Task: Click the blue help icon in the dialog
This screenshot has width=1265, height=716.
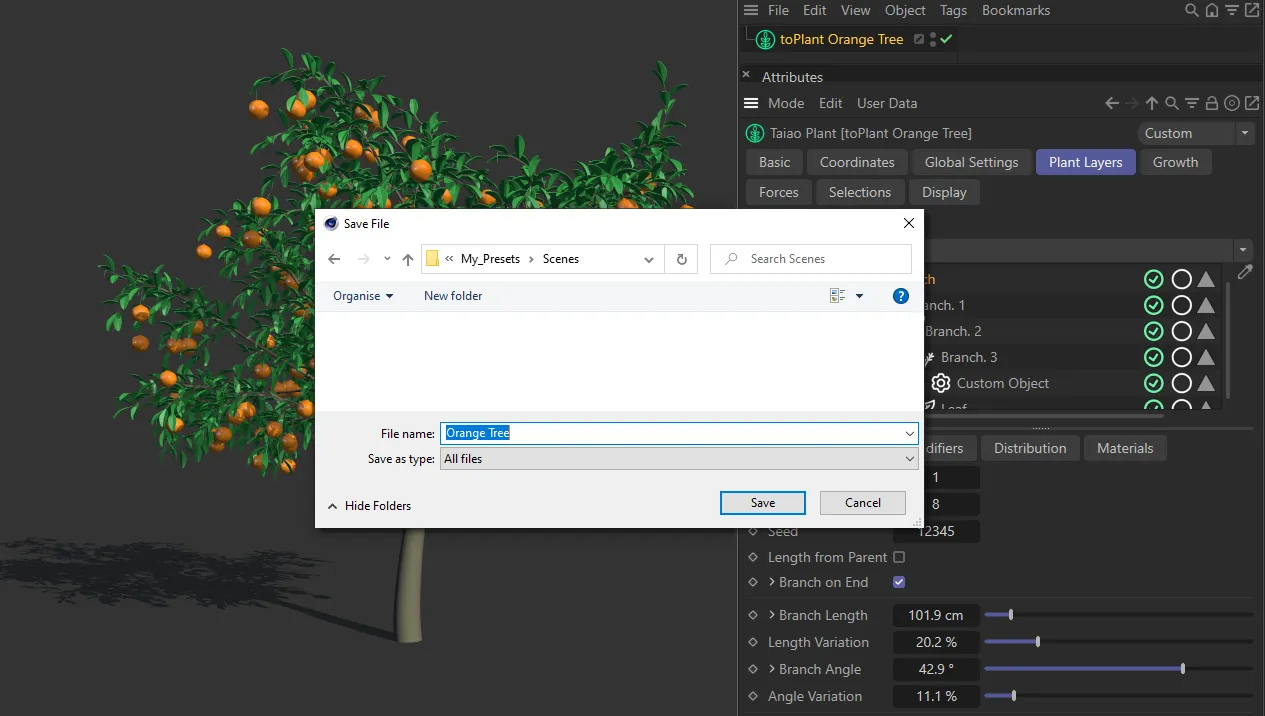Action: [x=900, y=296]
